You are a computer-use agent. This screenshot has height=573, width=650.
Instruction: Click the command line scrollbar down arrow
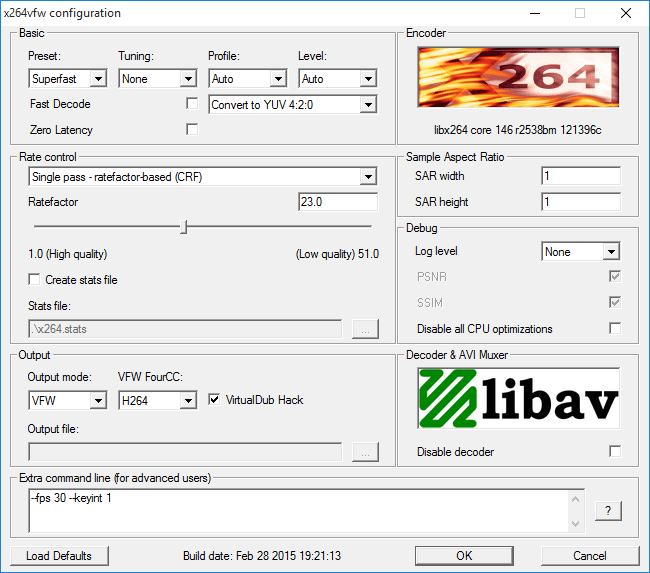click(576, 523)
